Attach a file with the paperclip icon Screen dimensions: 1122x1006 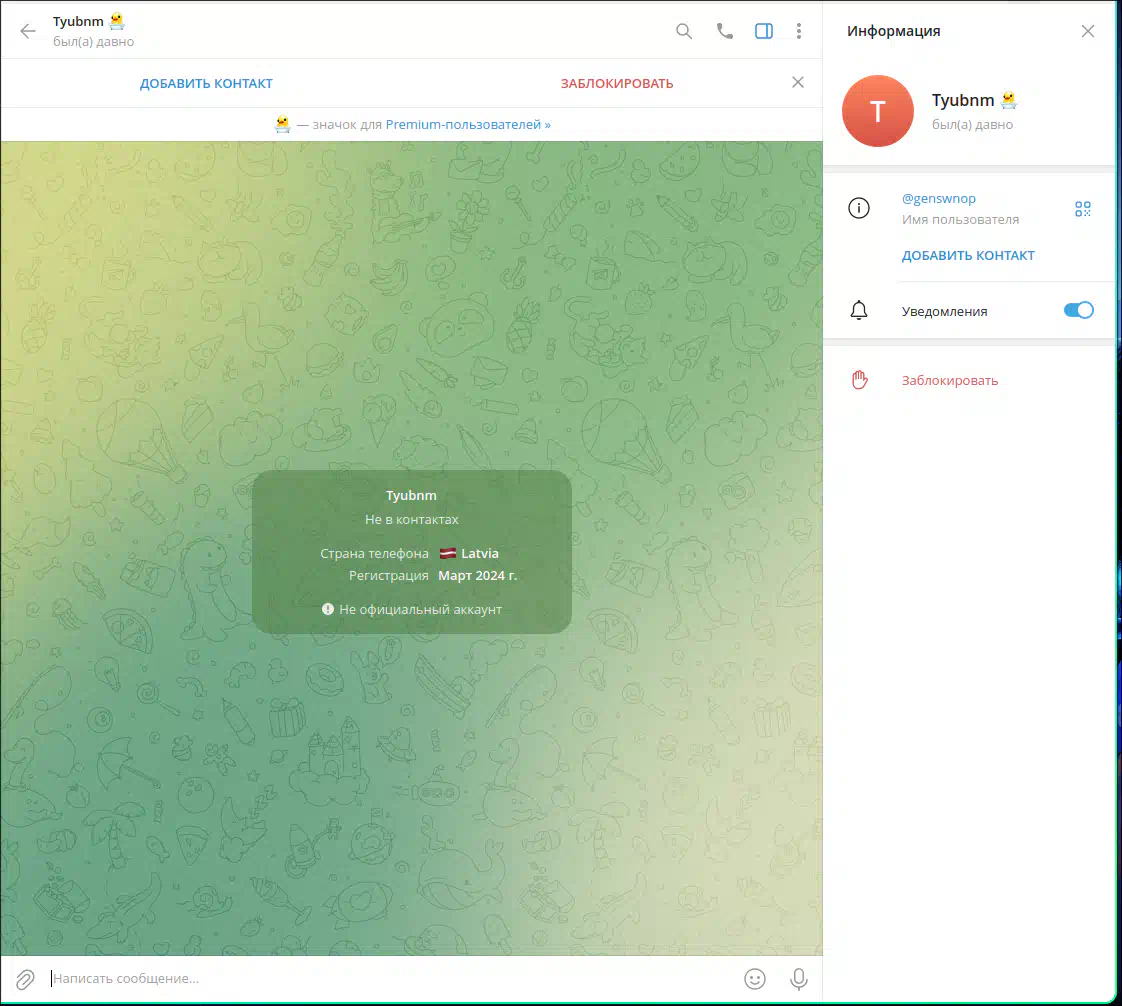click(x=25, y=979)
